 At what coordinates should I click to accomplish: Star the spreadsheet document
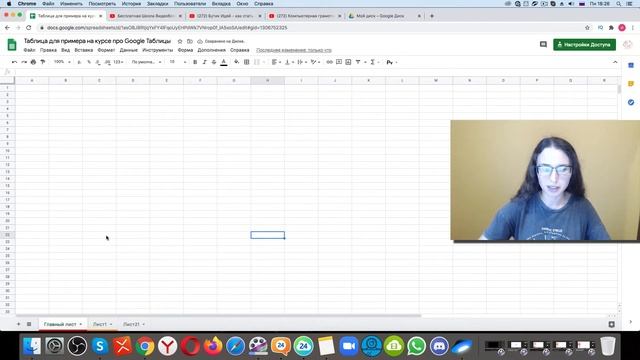coord(180,41)
